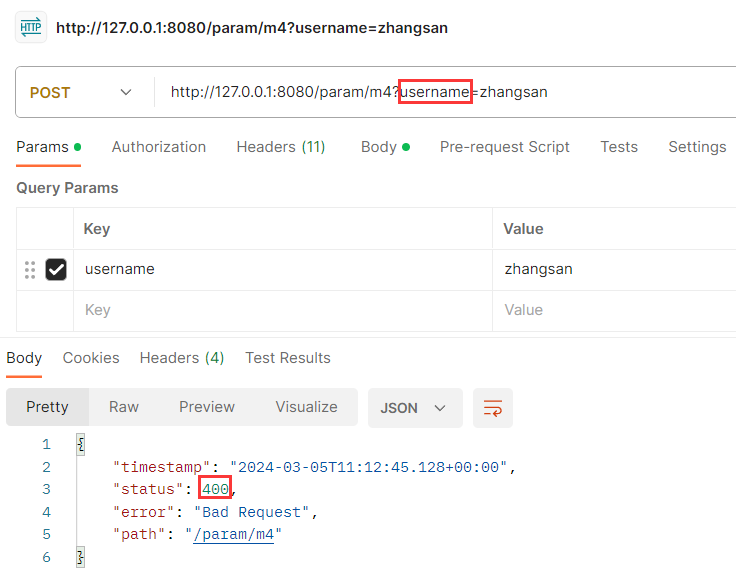Open the JSON format dropdown
This screenshot has height=585, width=736.
point(415,408)
